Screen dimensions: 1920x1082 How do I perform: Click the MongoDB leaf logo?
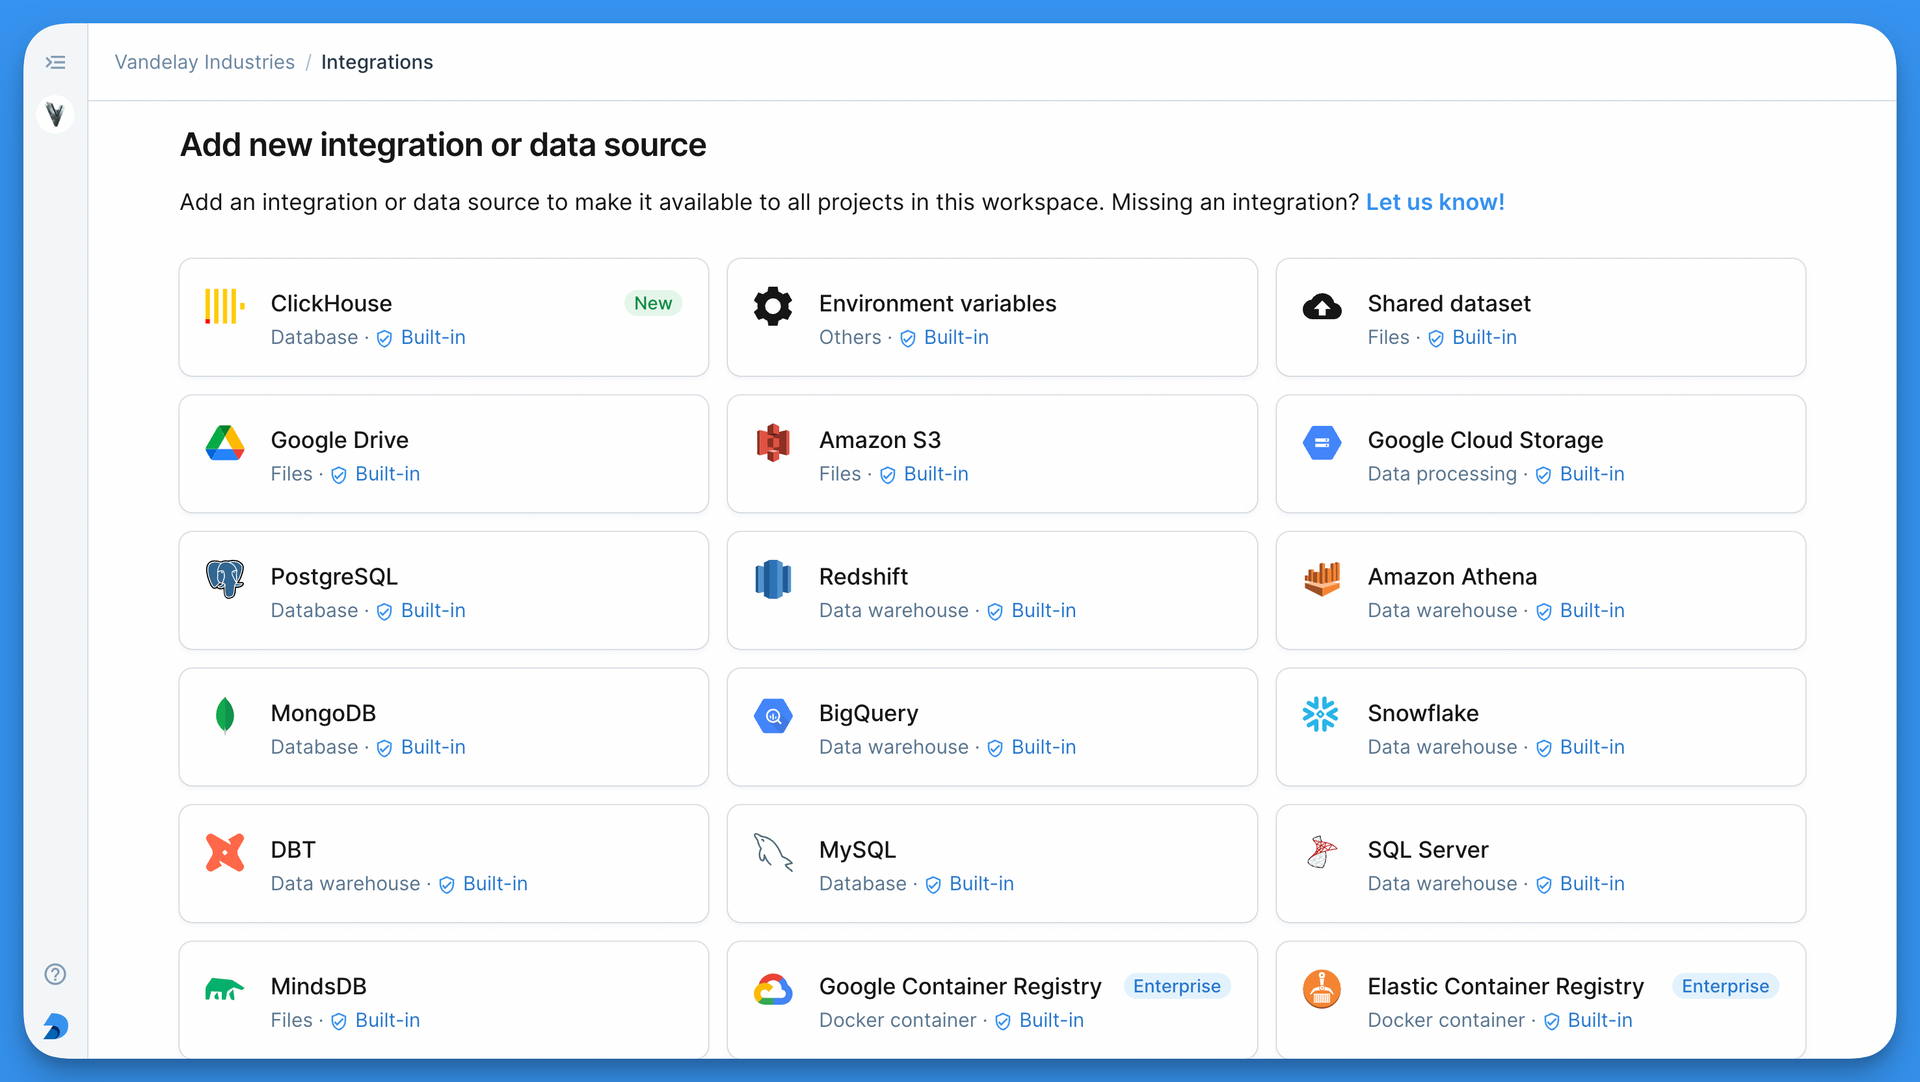224,715
